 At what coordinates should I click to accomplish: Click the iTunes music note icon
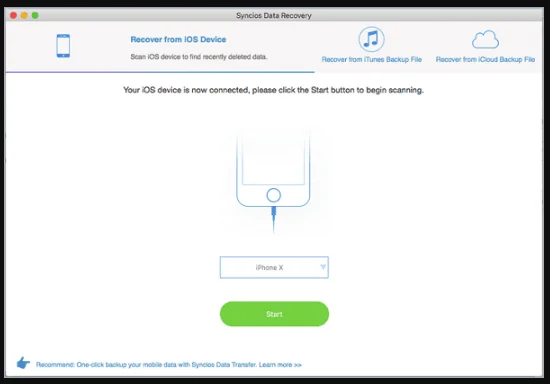(371, 39)
